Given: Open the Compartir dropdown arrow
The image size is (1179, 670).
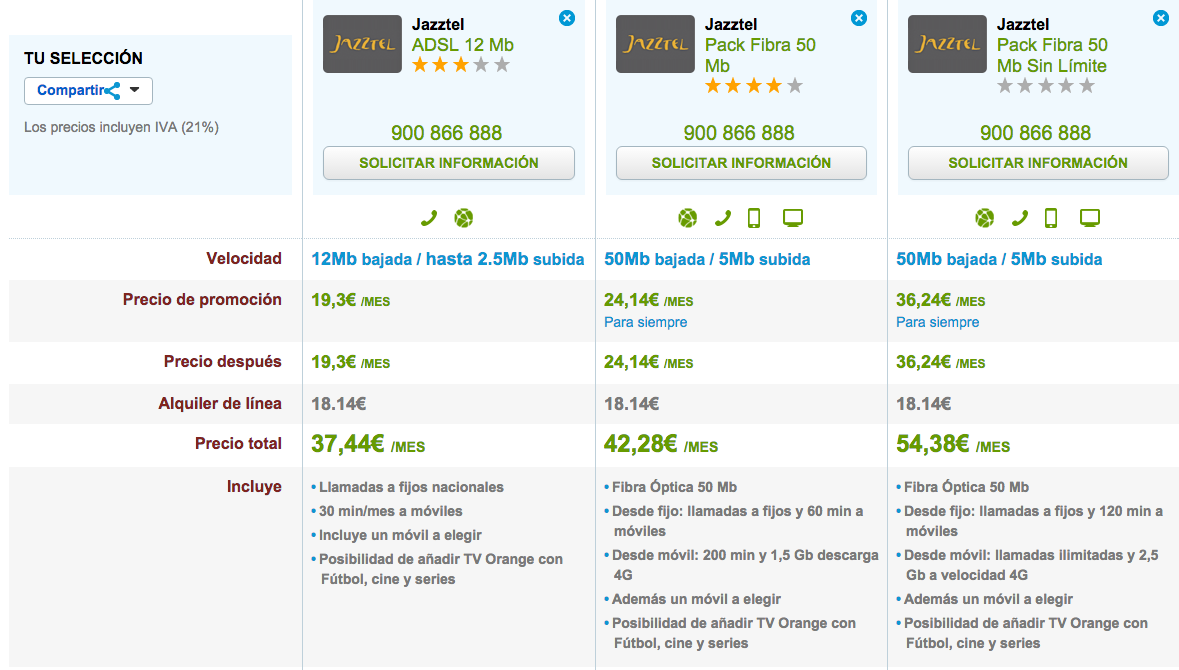Looking at the screenshot, I should [x=135, y=90].
